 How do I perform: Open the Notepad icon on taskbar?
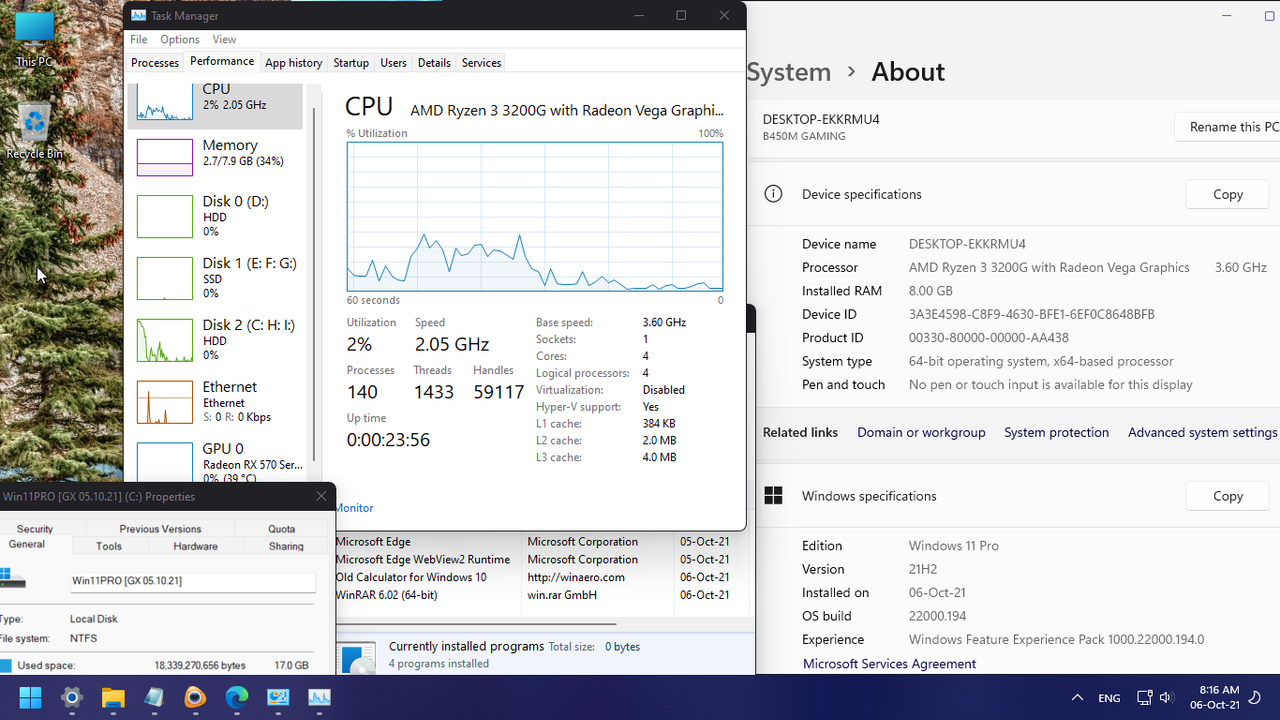(x=154, y=697)
